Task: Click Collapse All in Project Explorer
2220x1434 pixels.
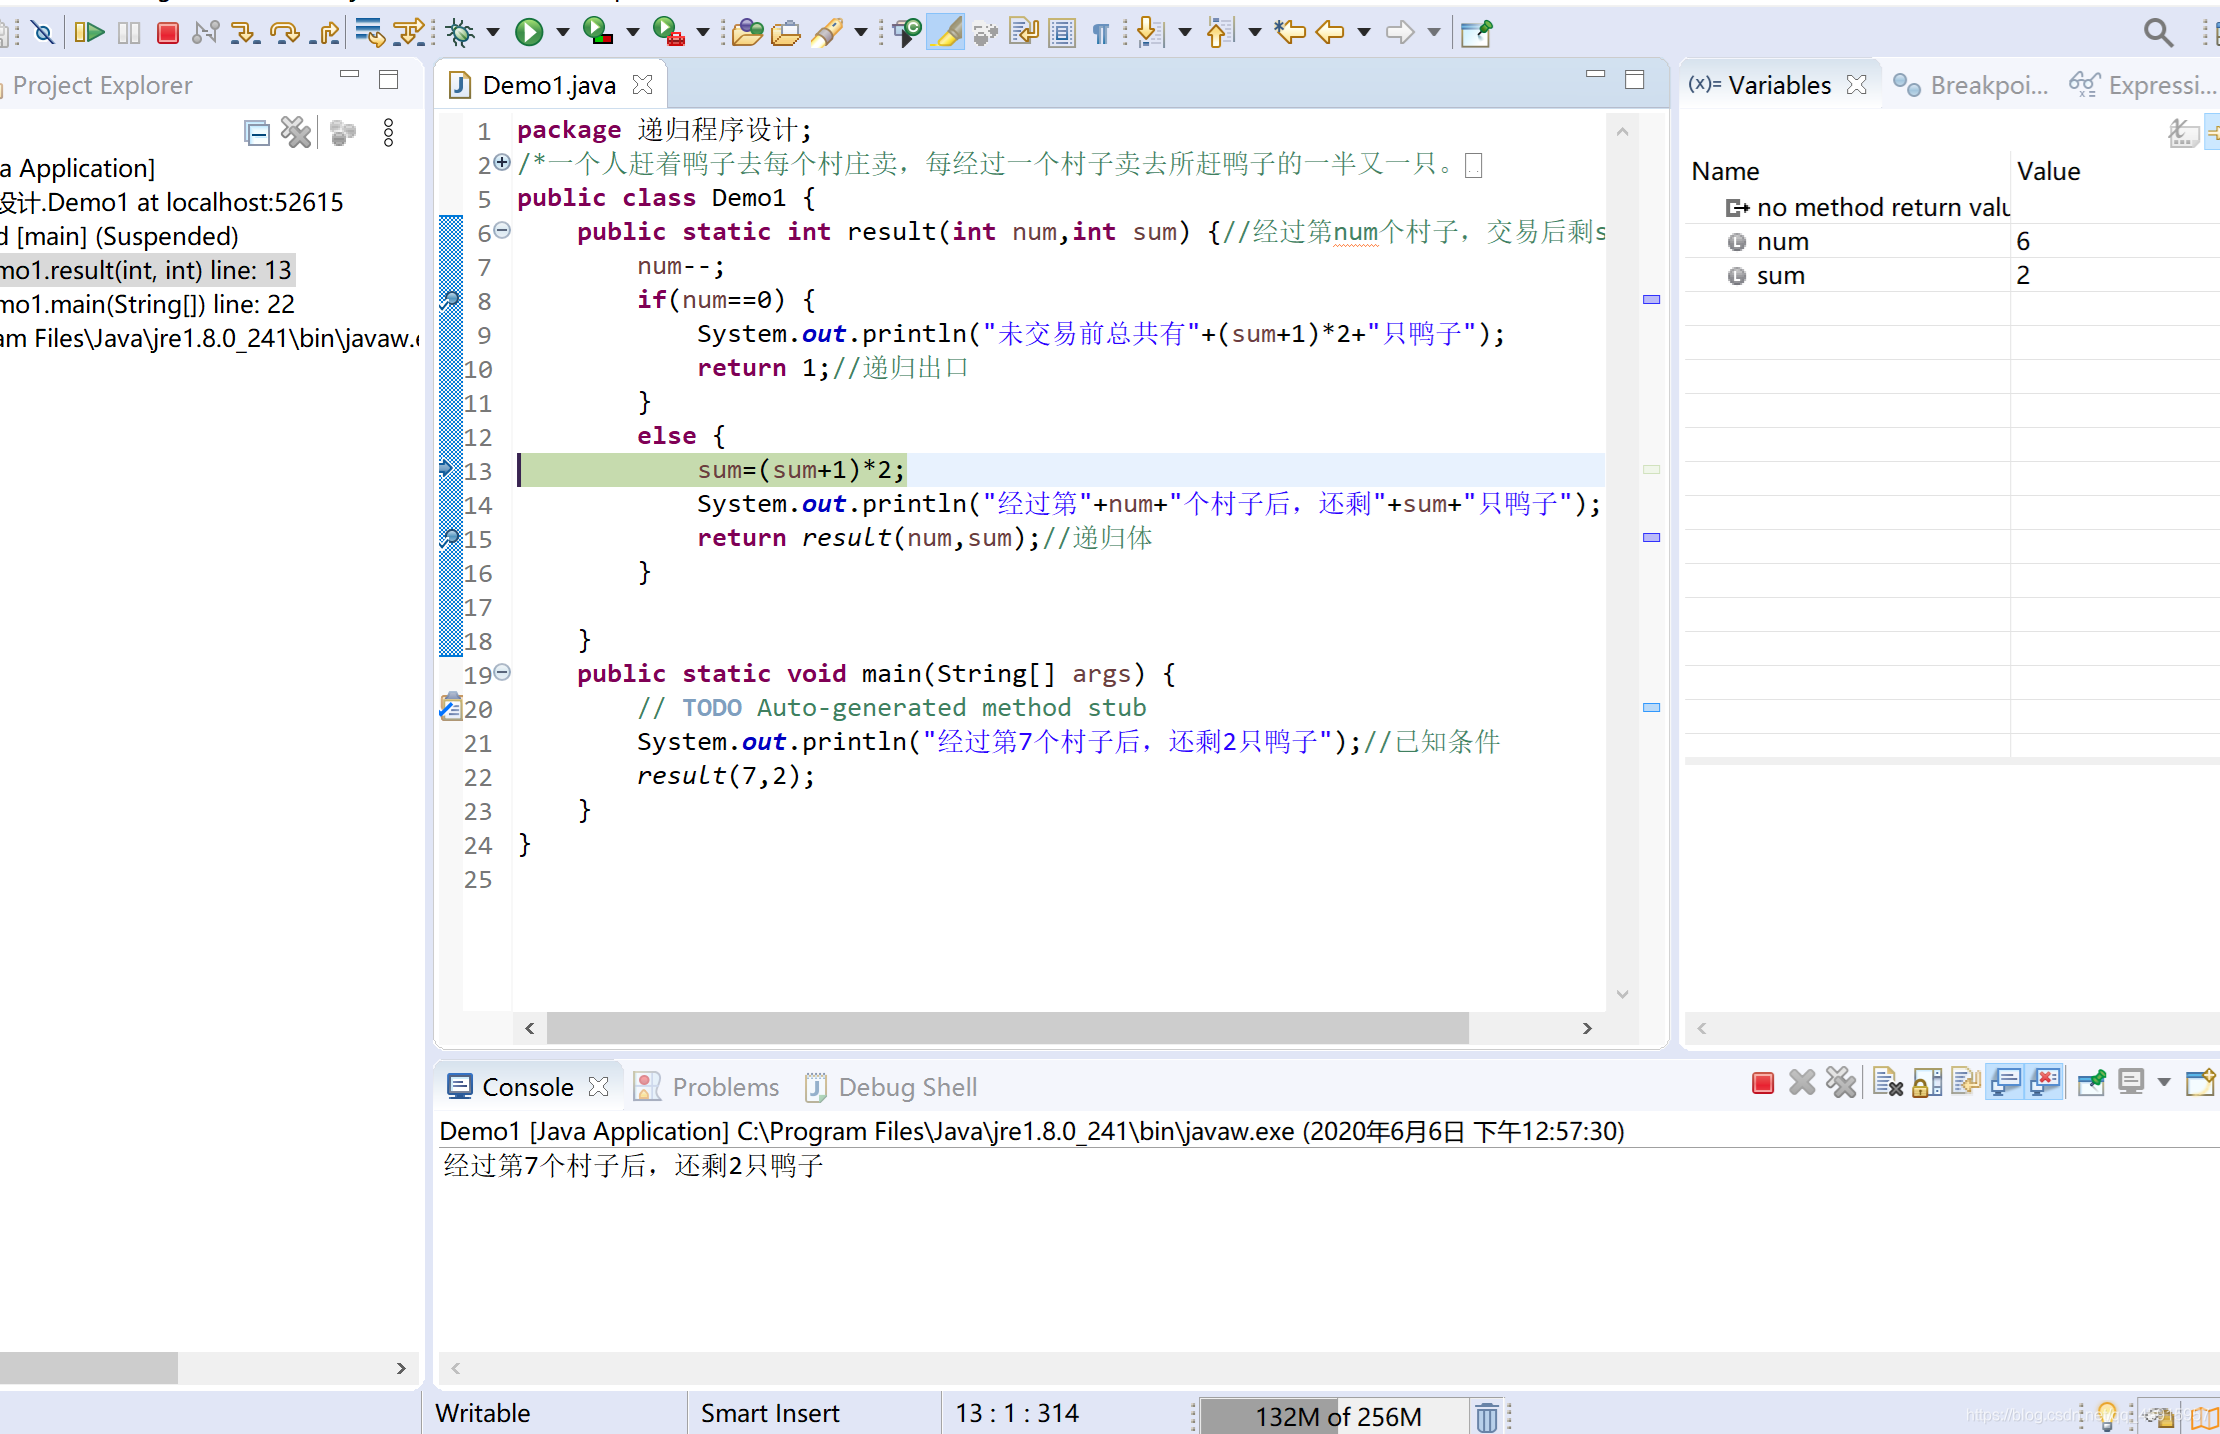Action: point(257,133)
